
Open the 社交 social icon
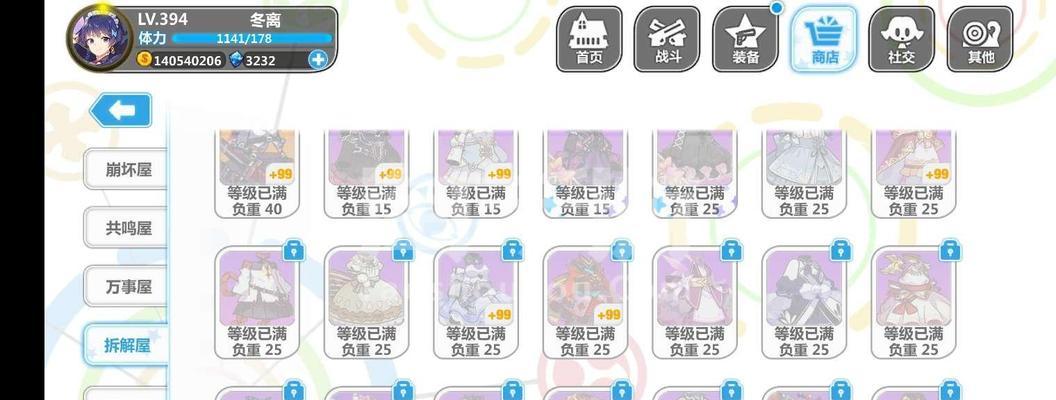point(901,39)
